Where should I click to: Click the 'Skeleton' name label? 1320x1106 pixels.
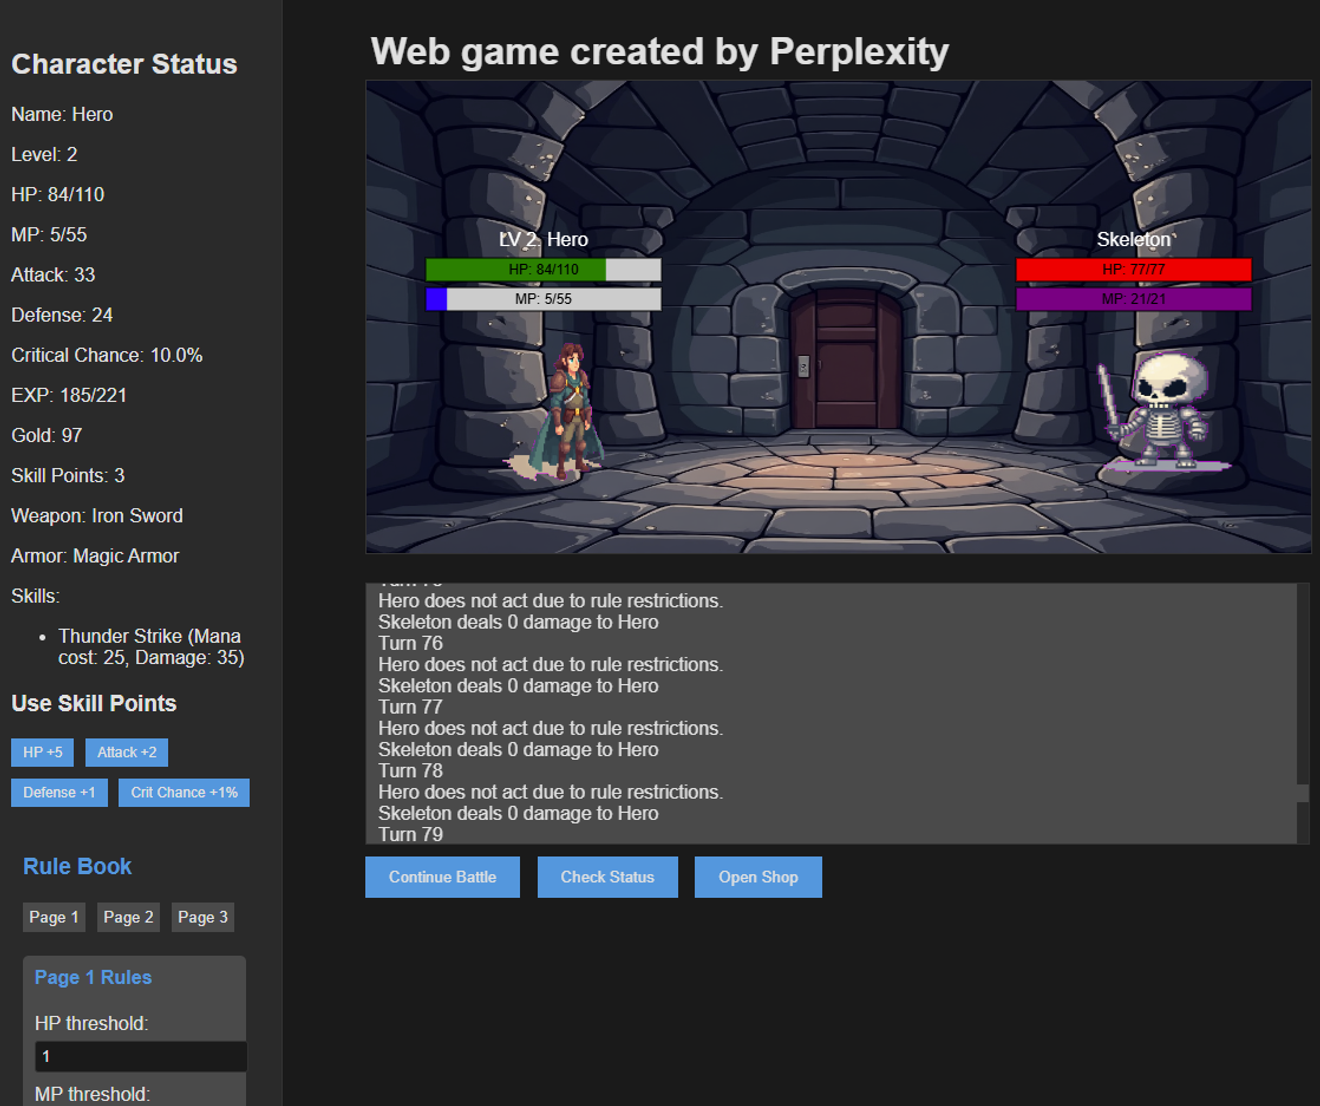pyautogui.click(x=1133, y=239)
